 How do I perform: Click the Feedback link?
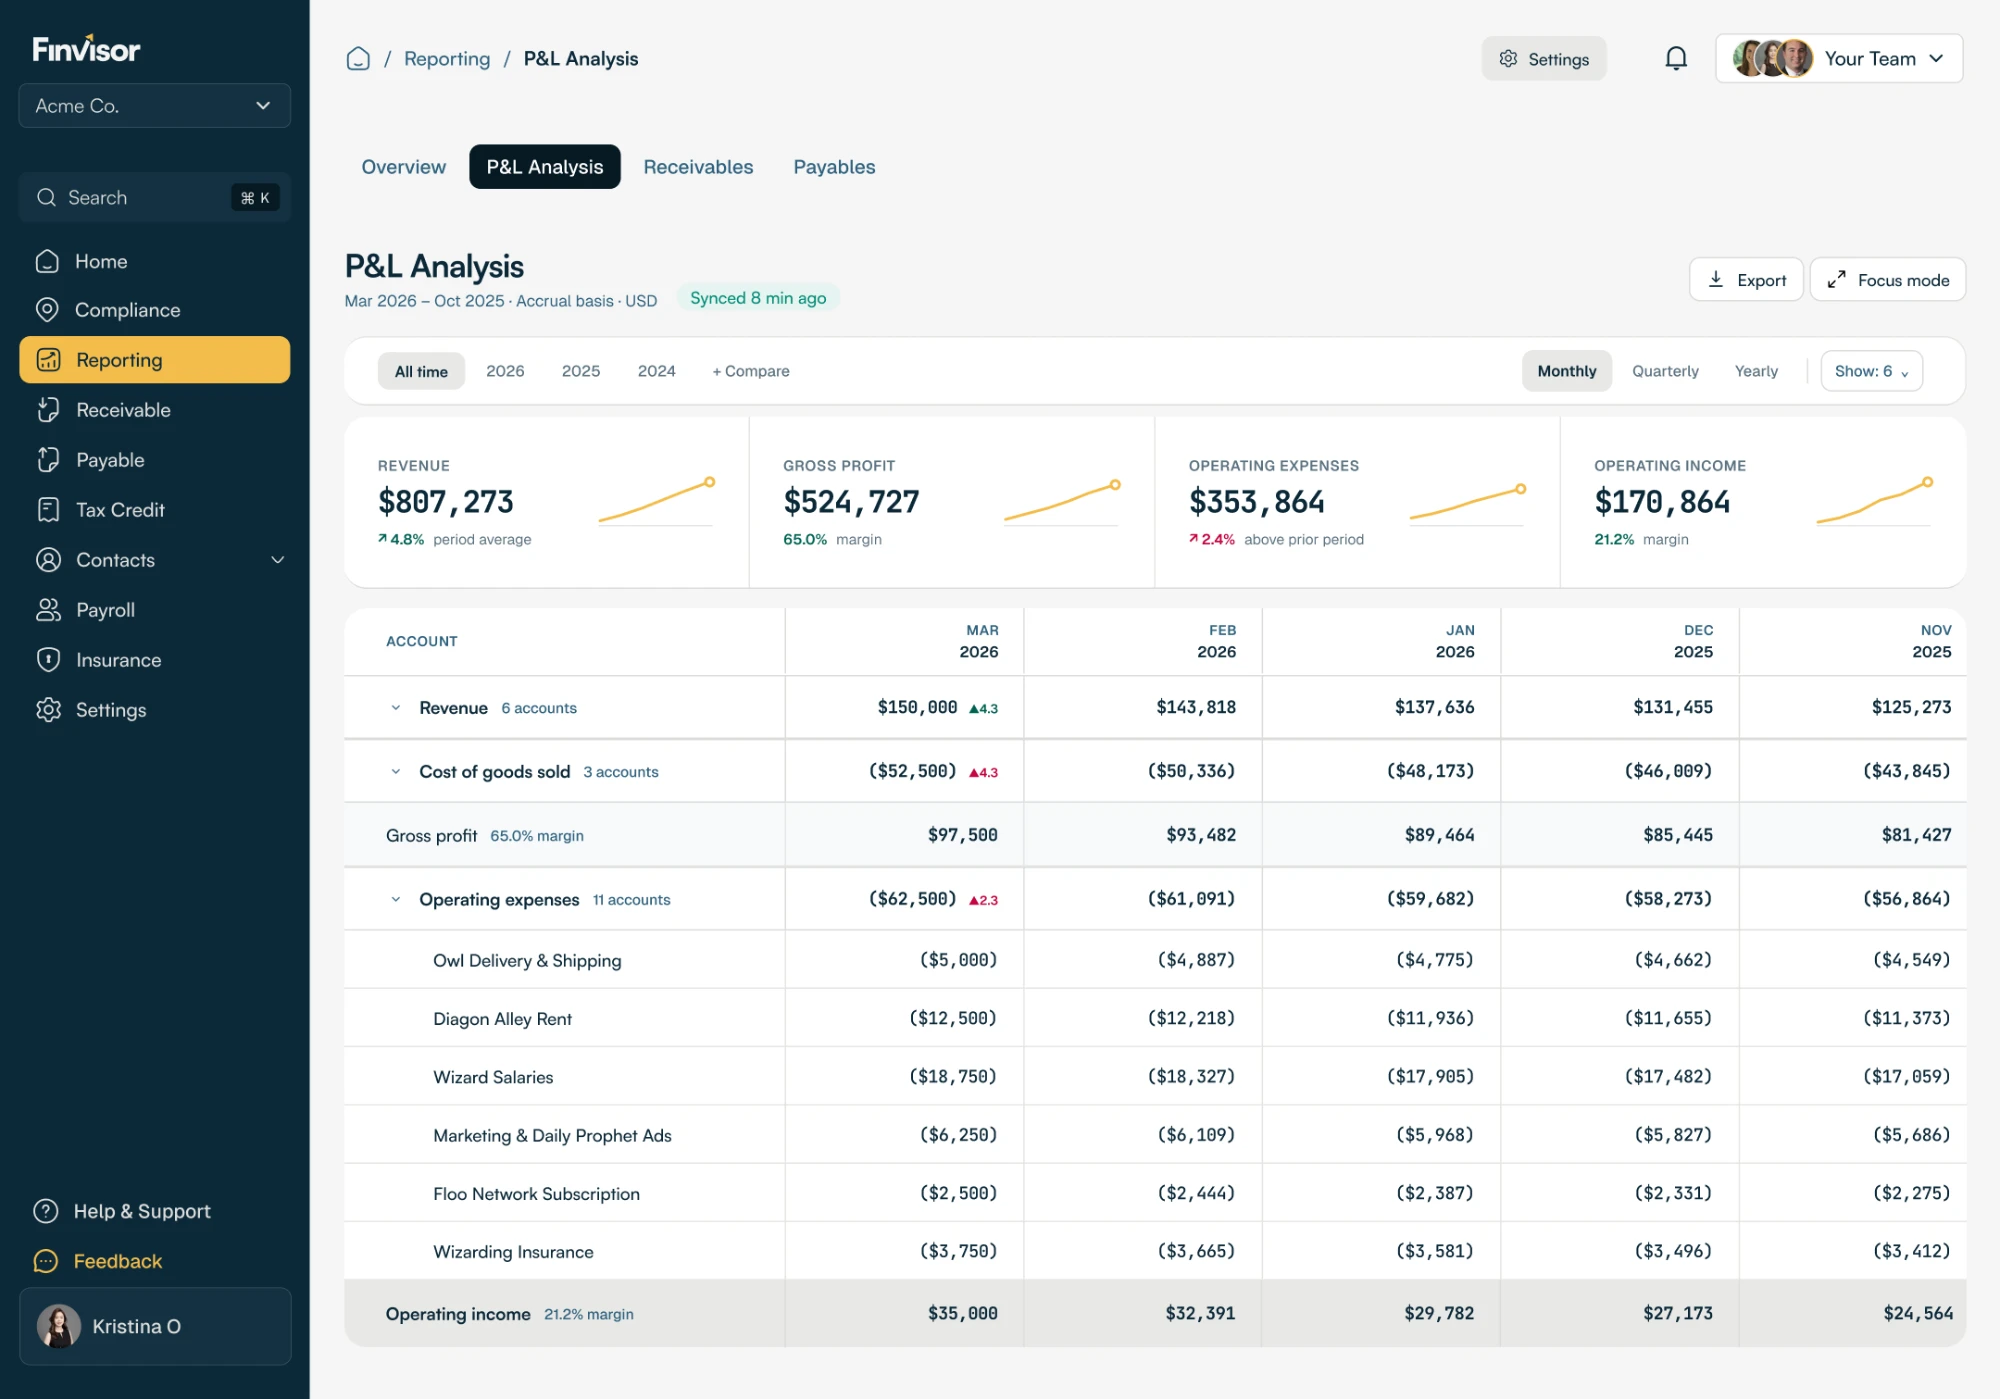coord(118,1261)
